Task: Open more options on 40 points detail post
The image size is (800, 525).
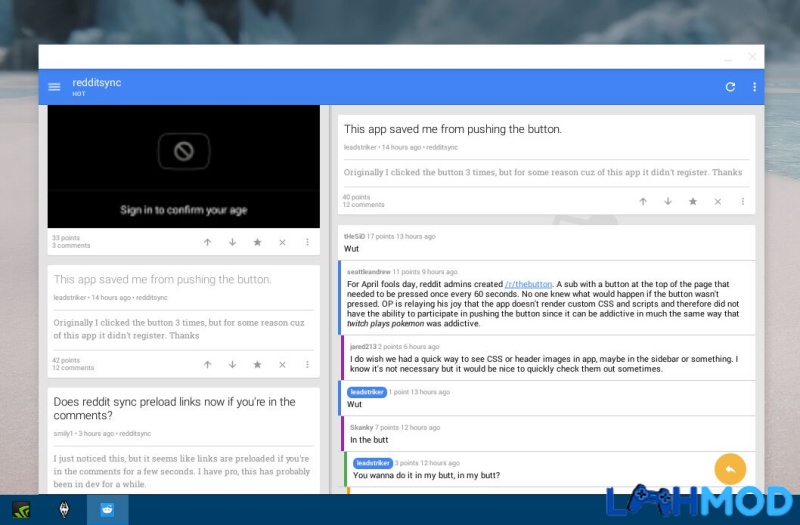Action: 743,201
